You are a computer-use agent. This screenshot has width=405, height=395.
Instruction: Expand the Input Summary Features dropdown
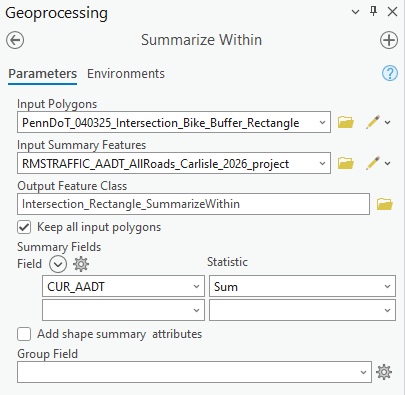coord(322,163)
